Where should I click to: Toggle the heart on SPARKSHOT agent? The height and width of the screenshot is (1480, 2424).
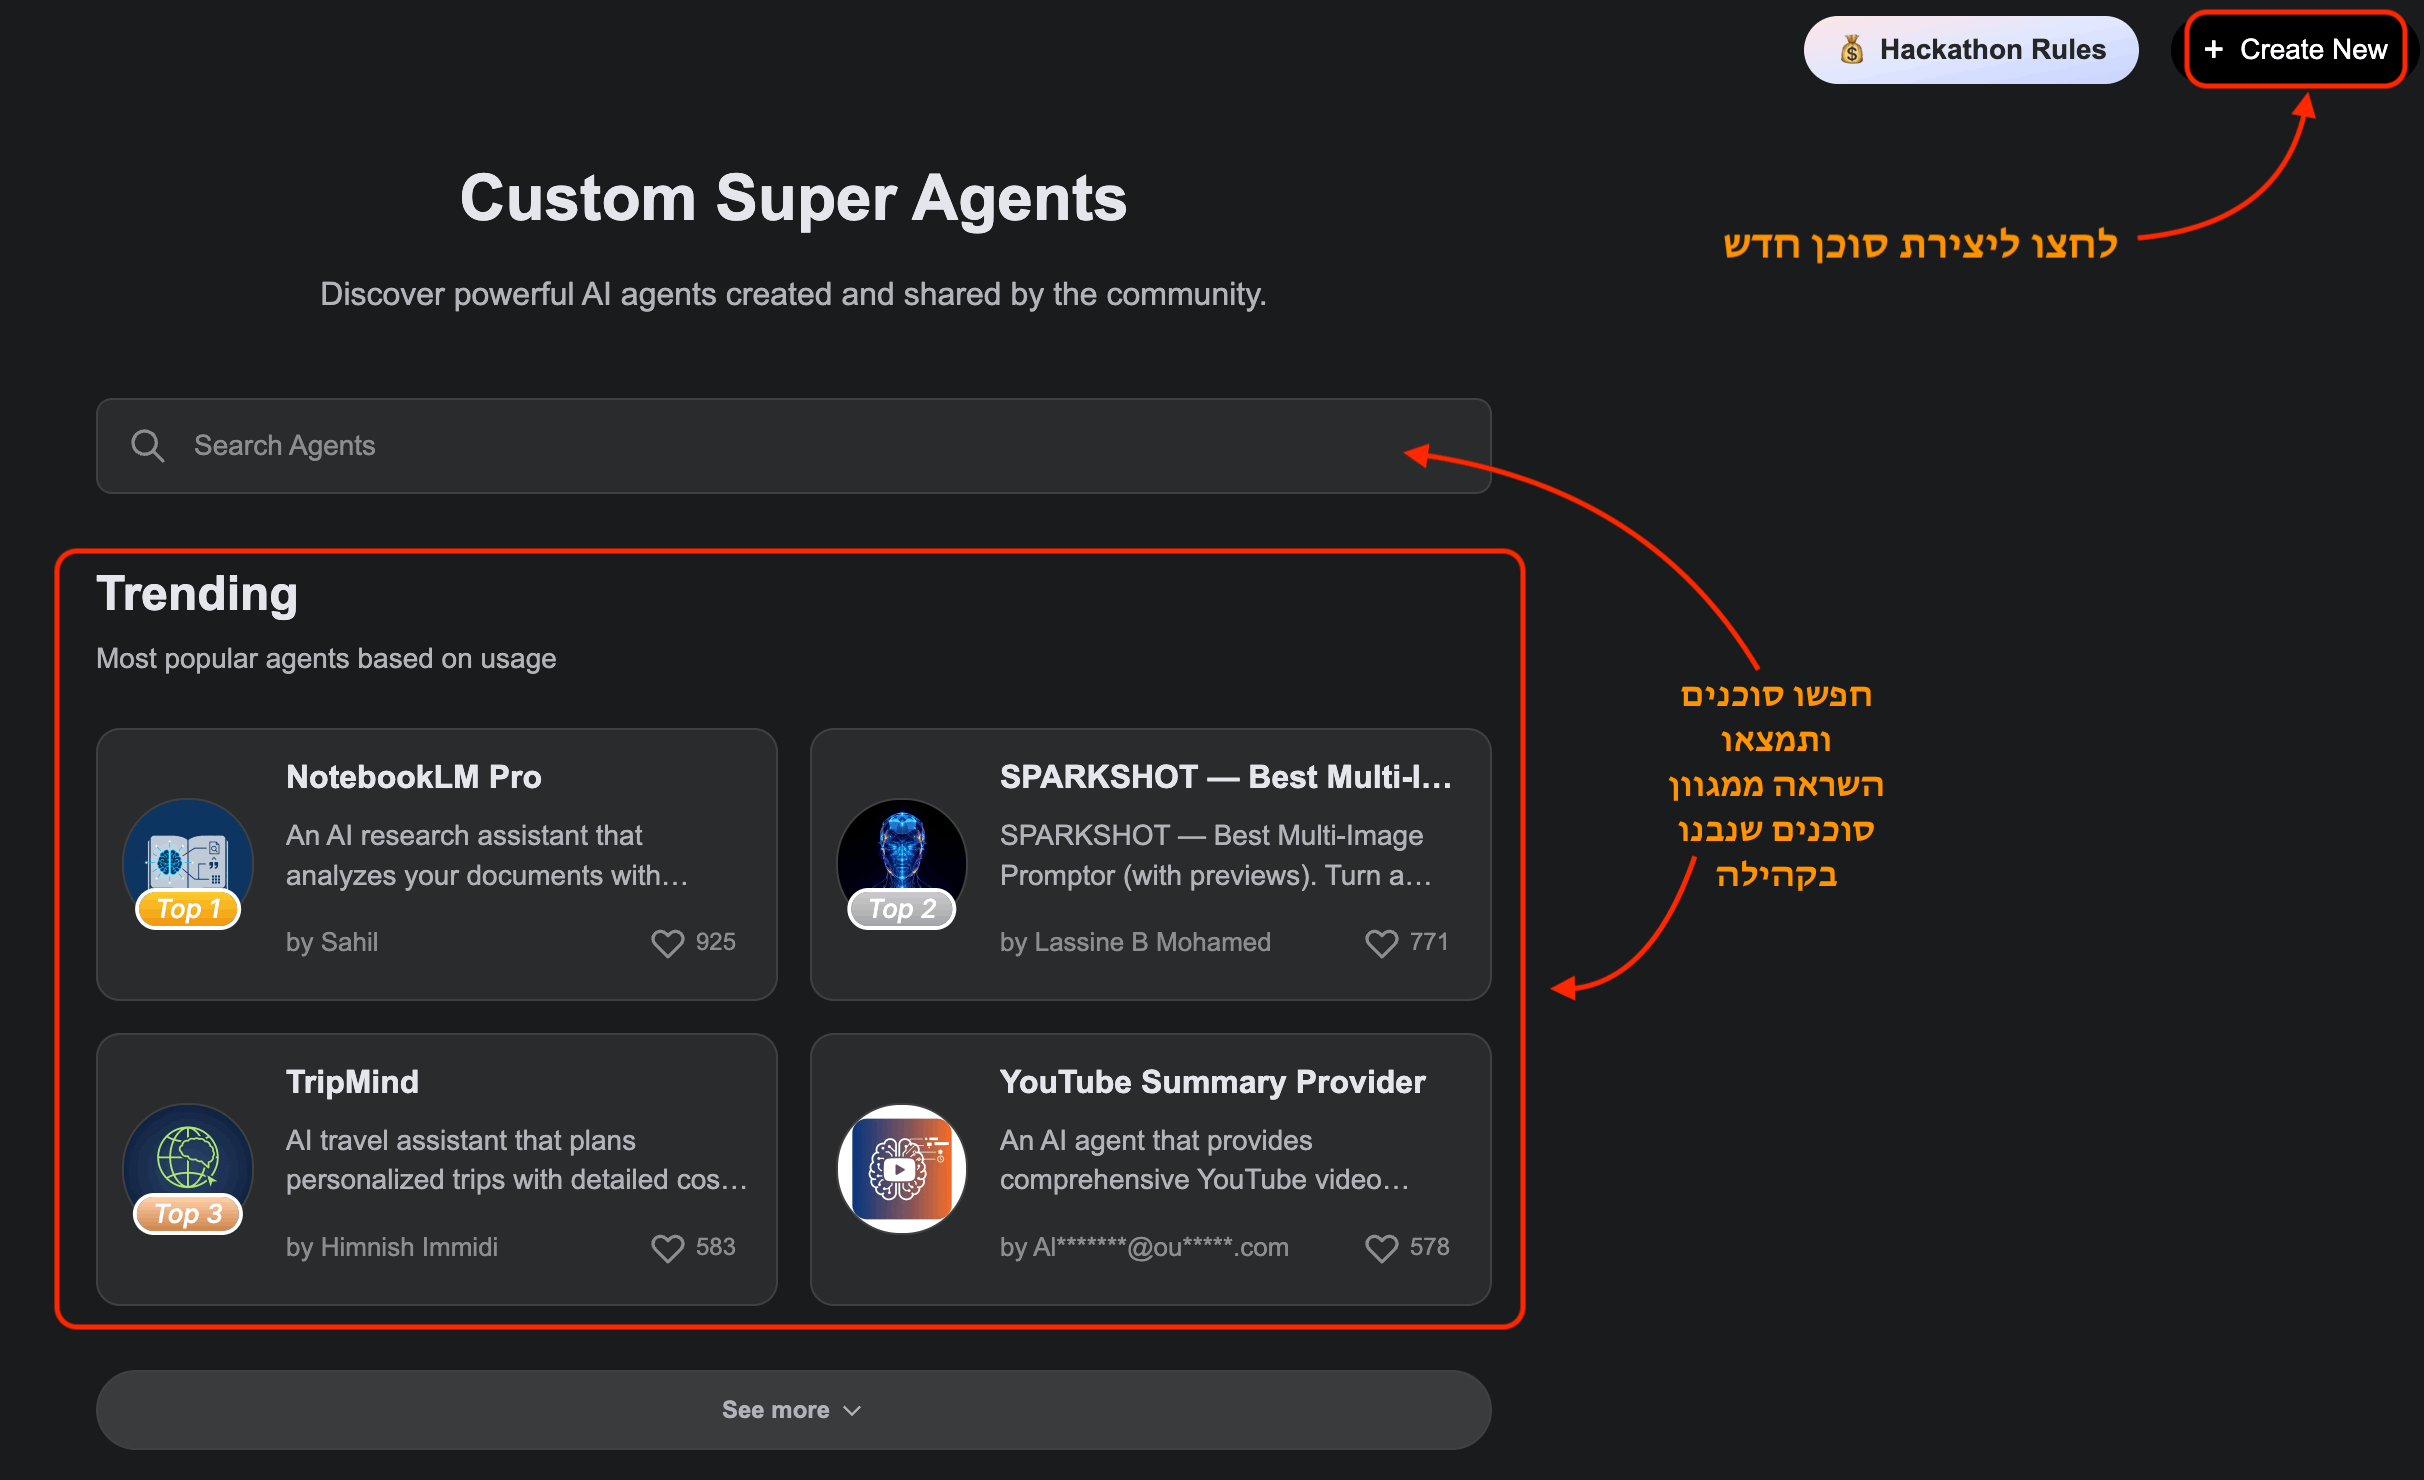tap(1381, 943)
